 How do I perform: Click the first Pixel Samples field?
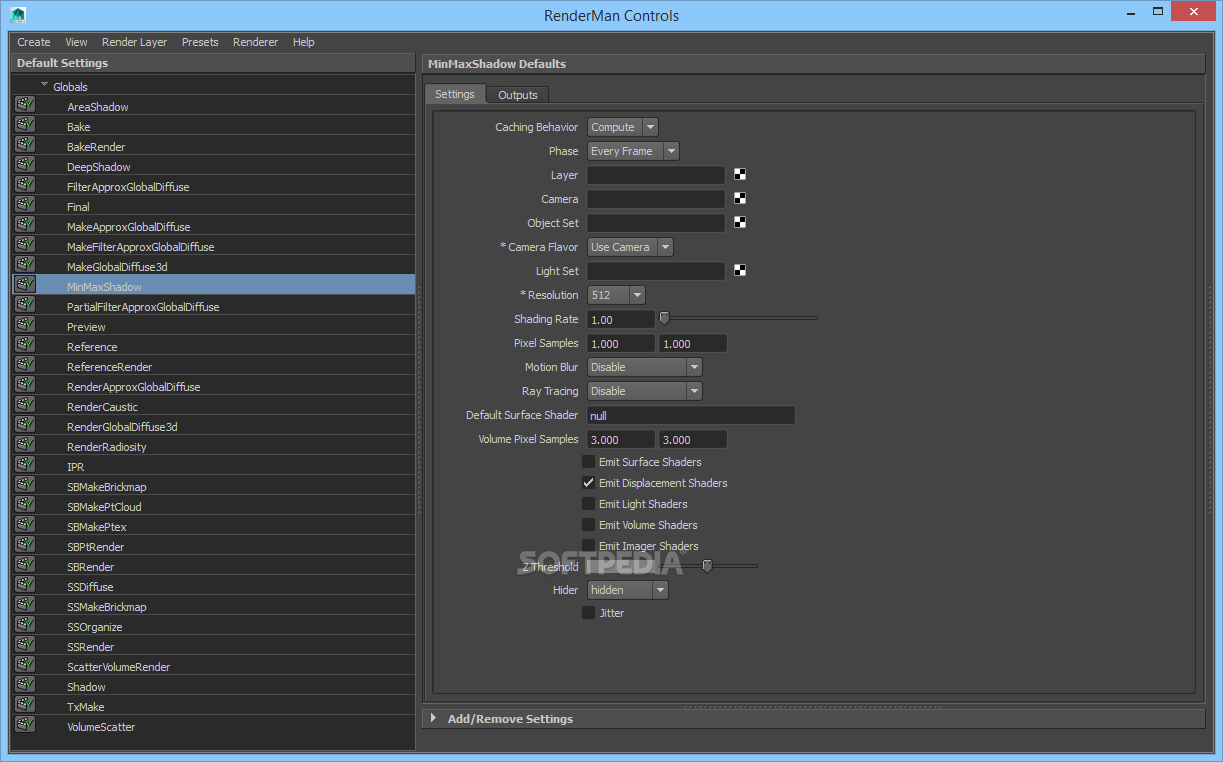pyautogui.click(x=621, y=343)
